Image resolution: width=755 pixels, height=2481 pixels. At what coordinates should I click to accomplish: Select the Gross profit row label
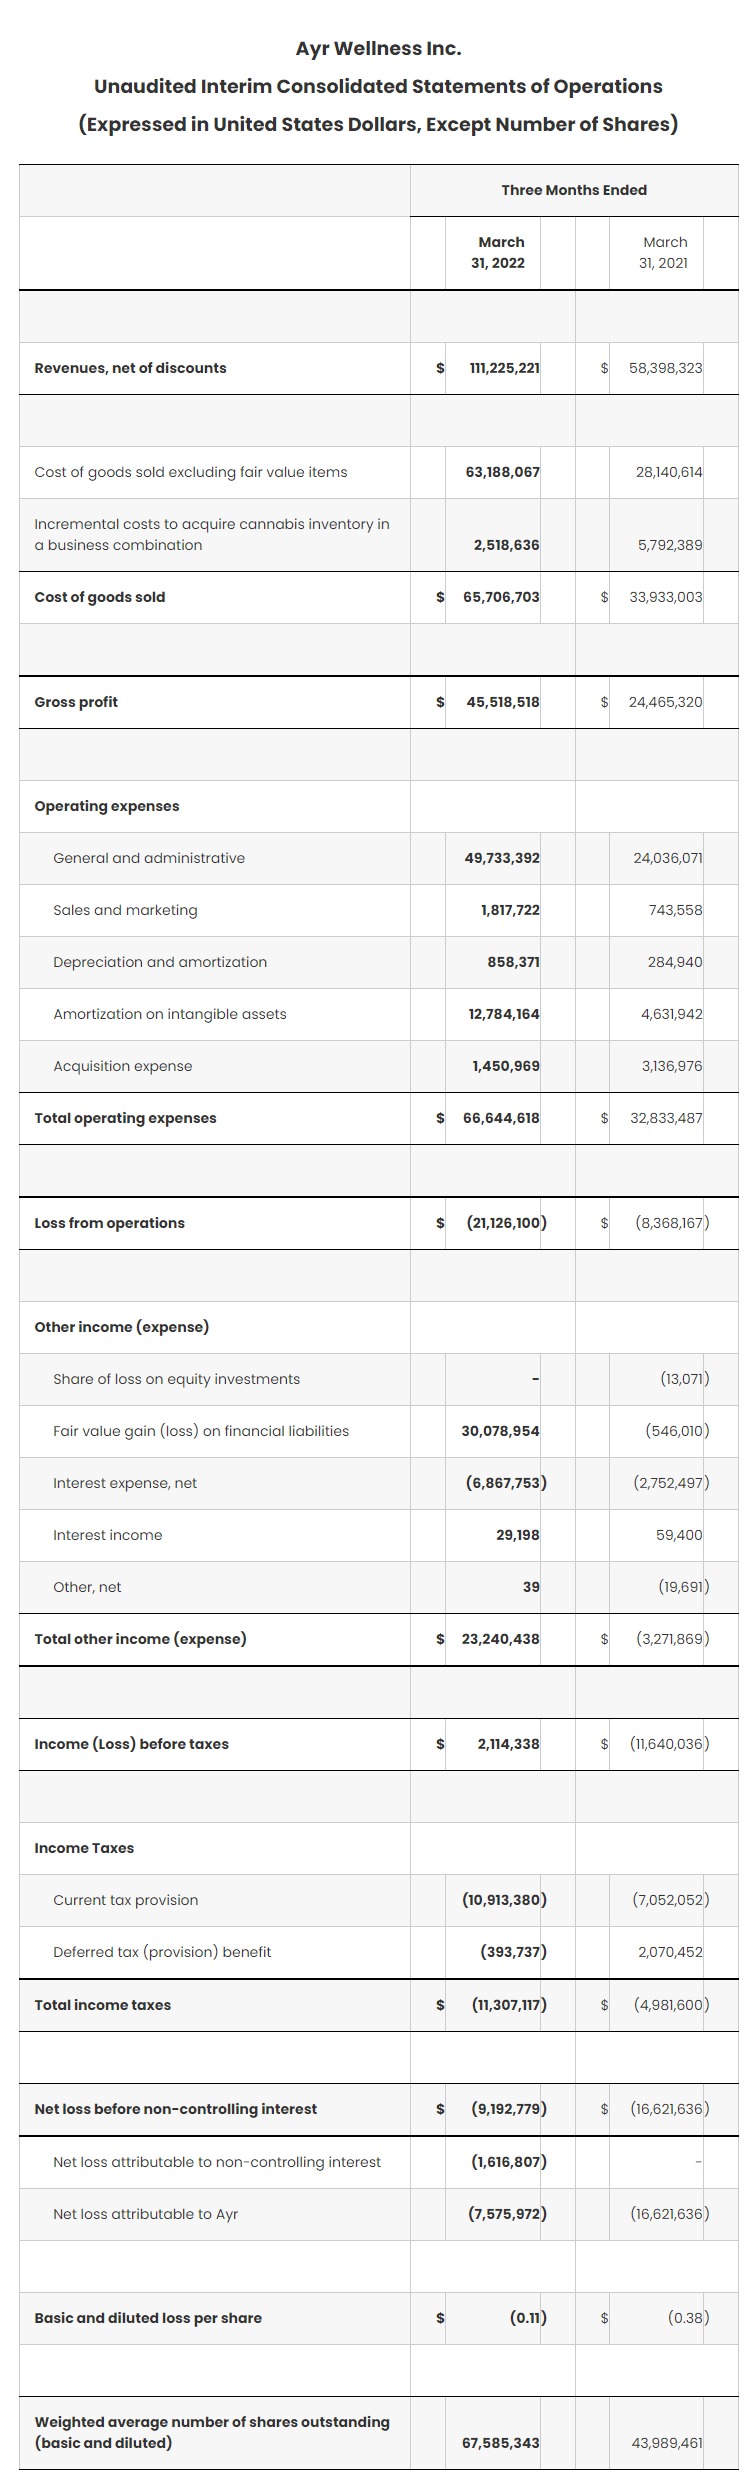[76, 702]
